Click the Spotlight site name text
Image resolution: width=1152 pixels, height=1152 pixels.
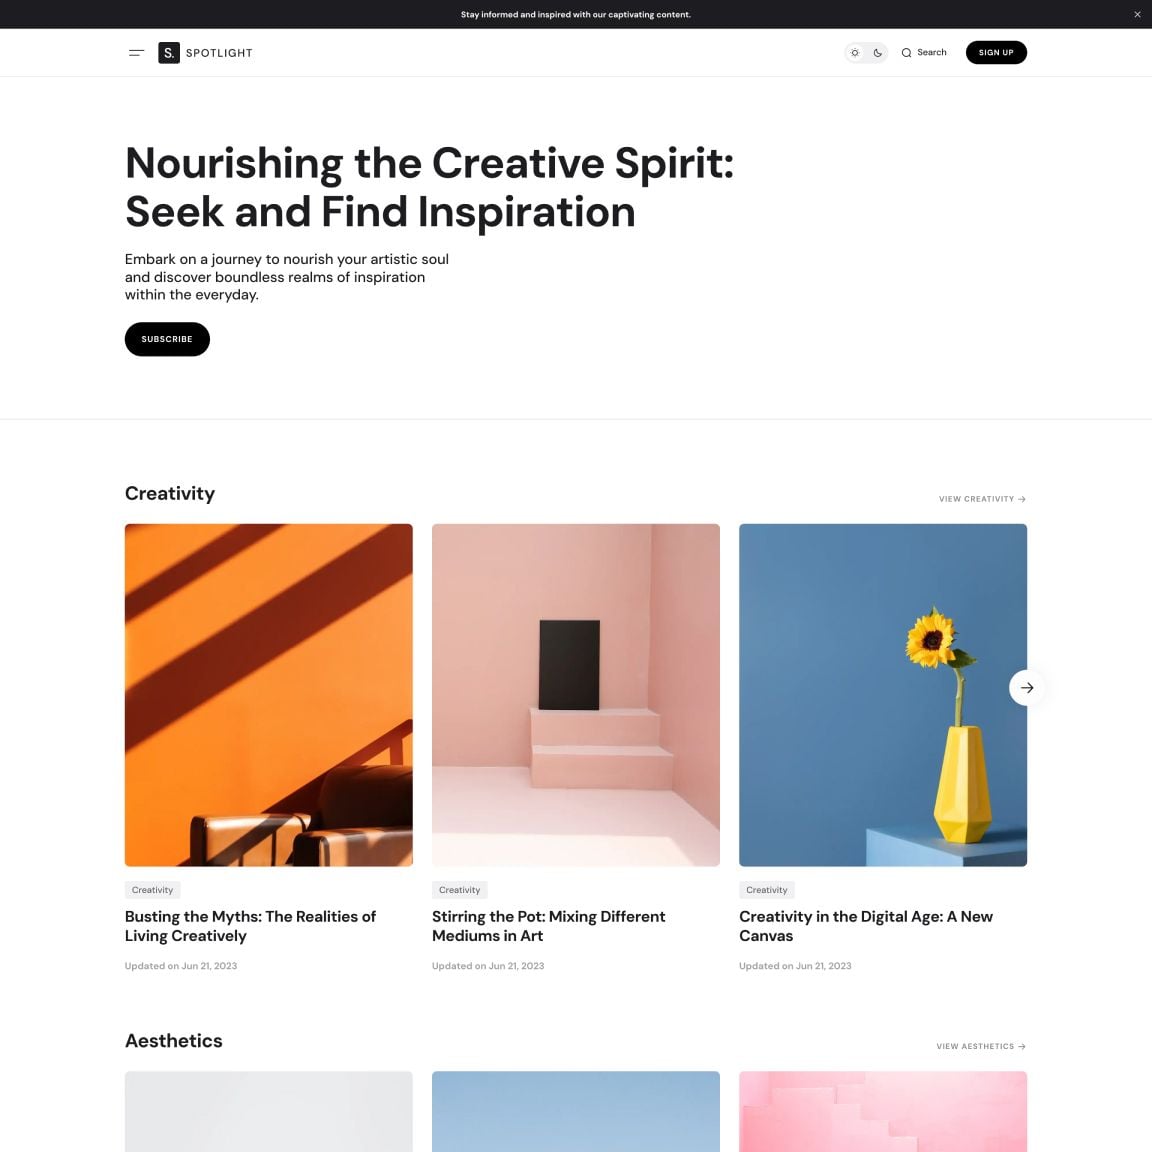[219, 53]
